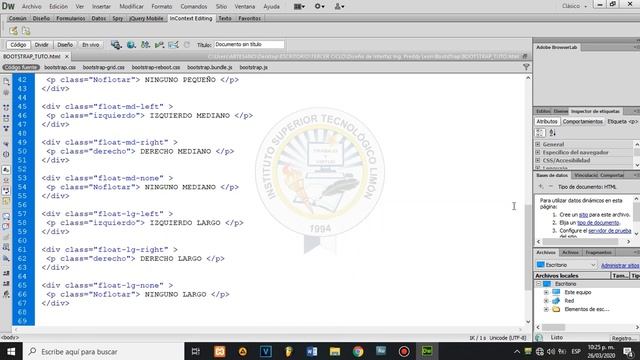This screenshot has width=640, height=360.
Task: Switch to Diseño view
Action: pyautogui.click(x=65, y=45)
